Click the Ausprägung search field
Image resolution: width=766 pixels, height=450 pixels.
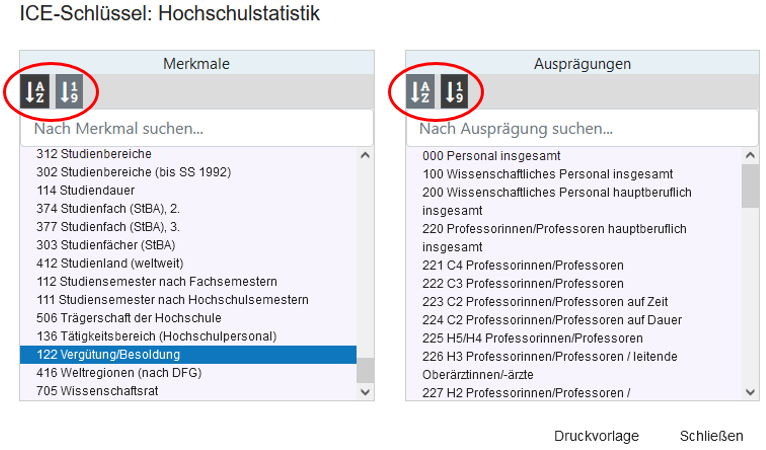[581, 129]
